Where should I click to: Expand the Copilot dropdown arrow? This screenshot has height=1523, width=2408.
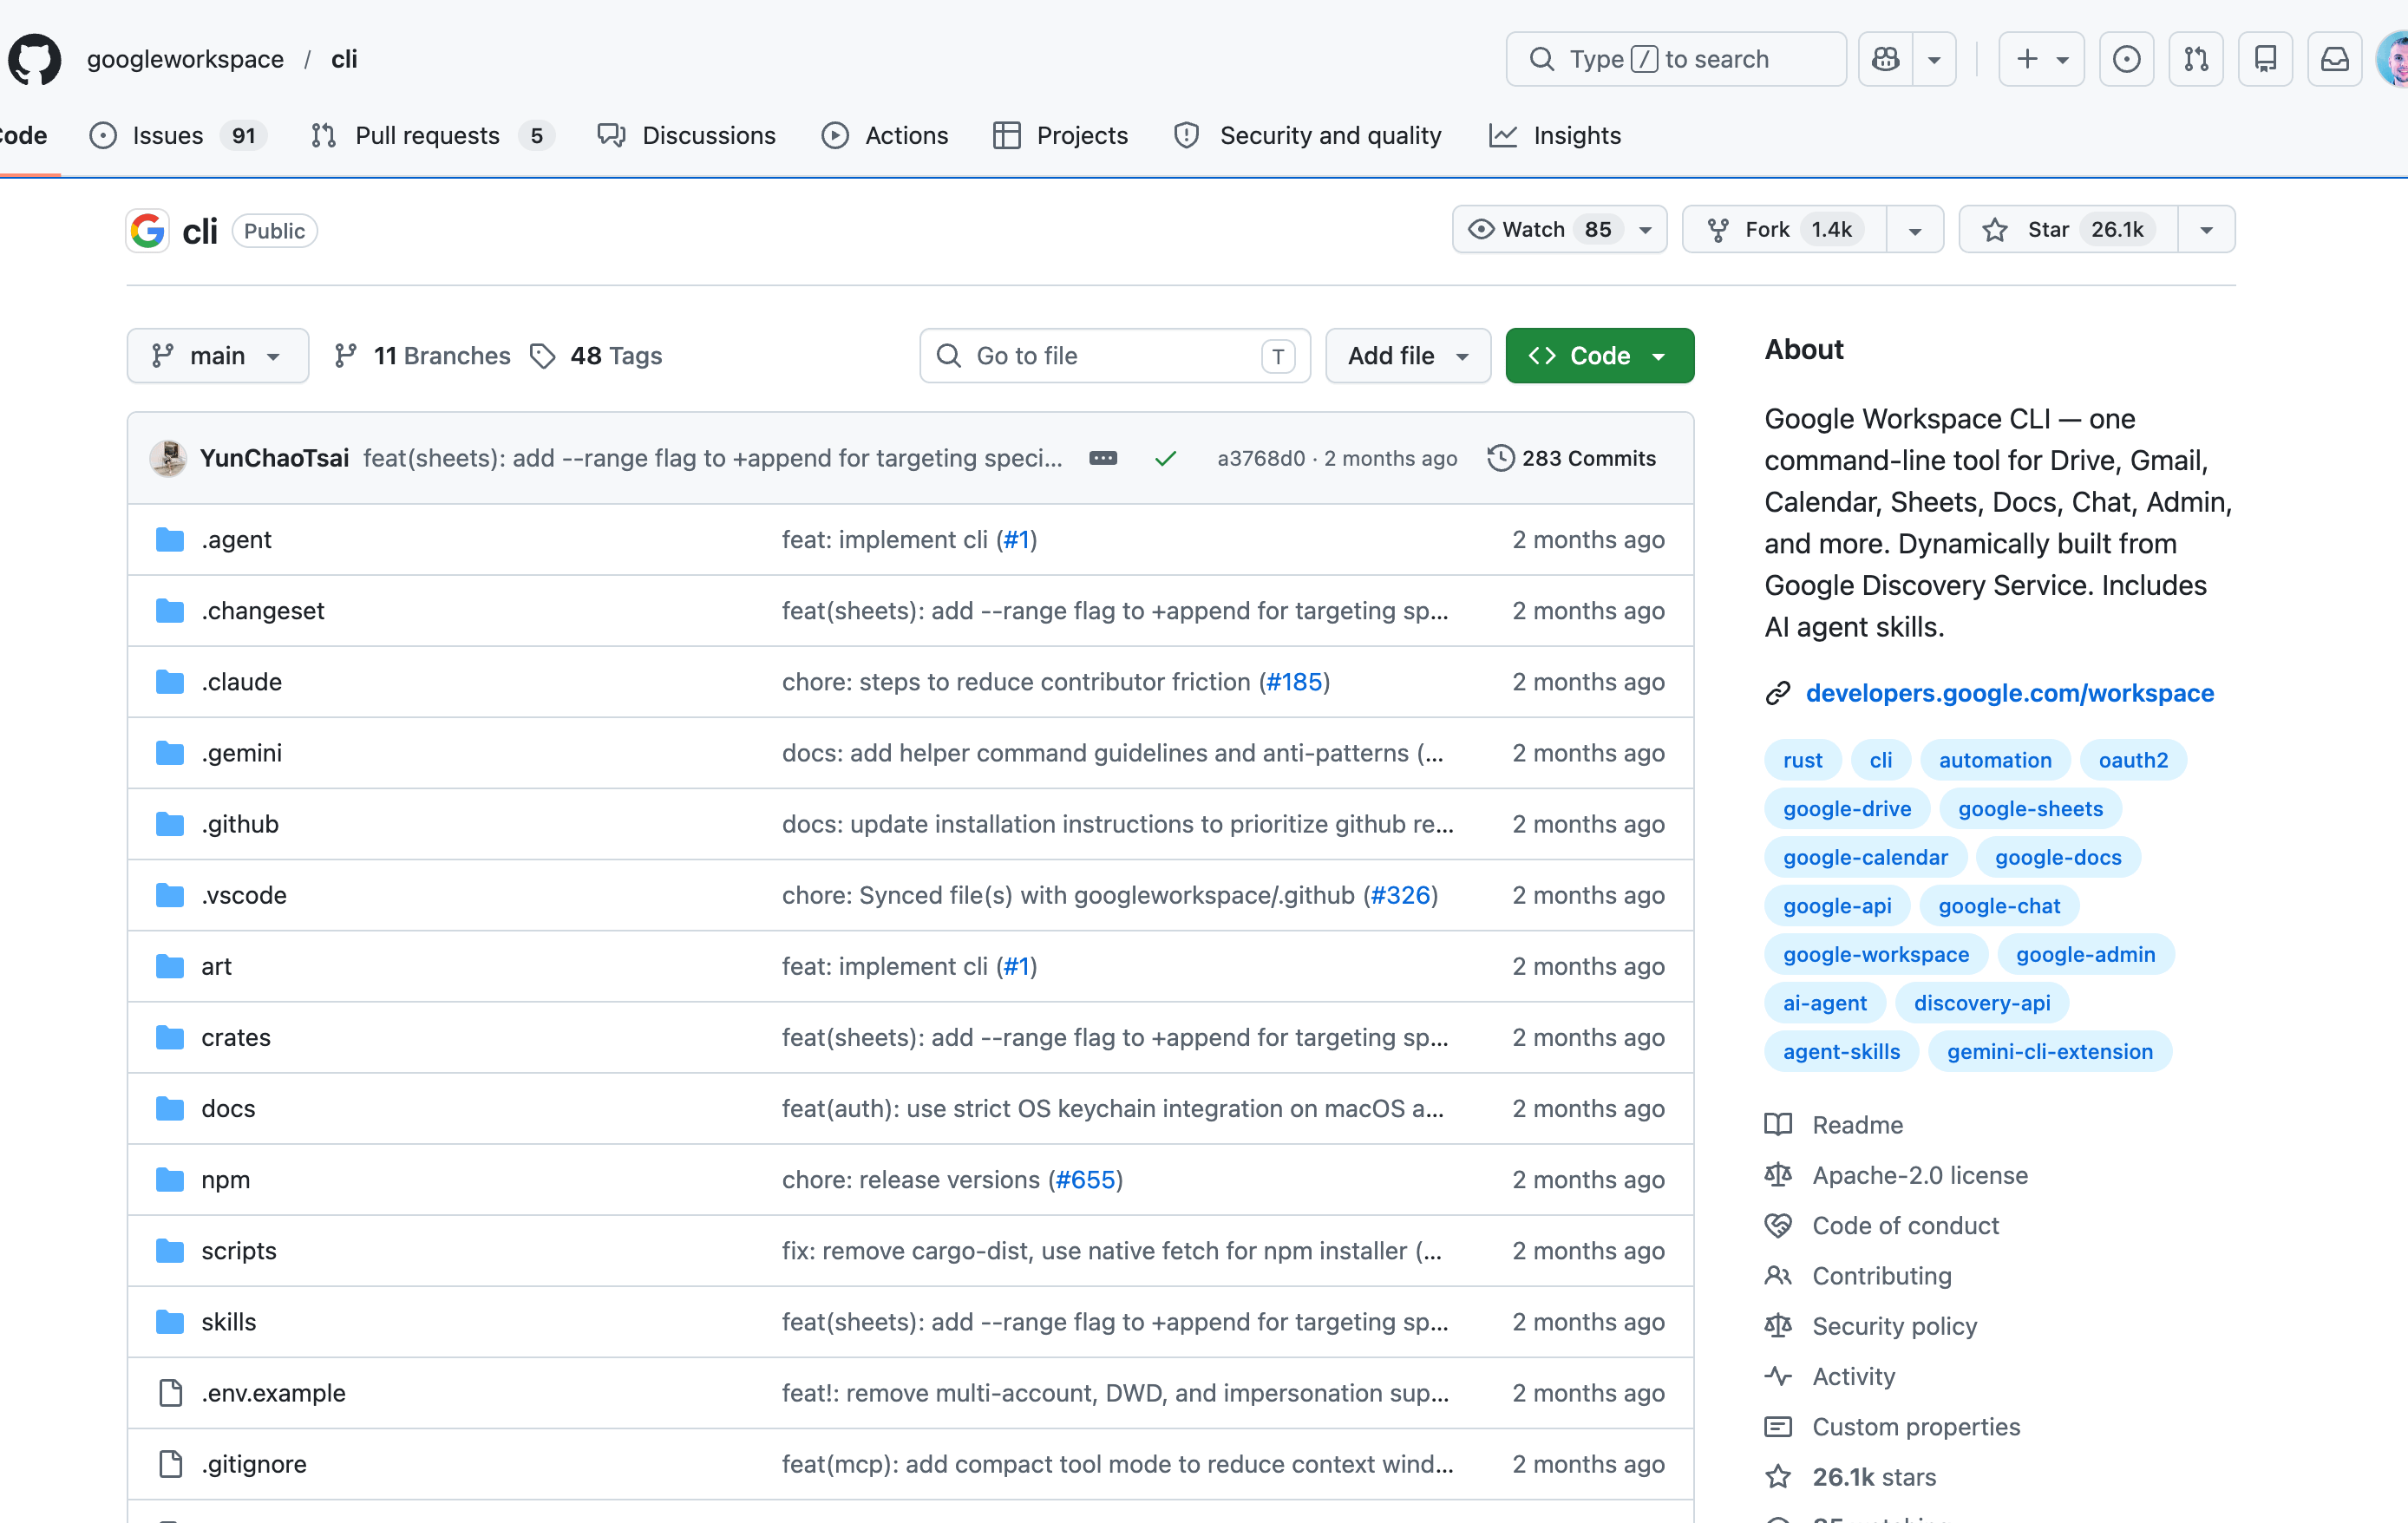click(x=1935, y=59)
